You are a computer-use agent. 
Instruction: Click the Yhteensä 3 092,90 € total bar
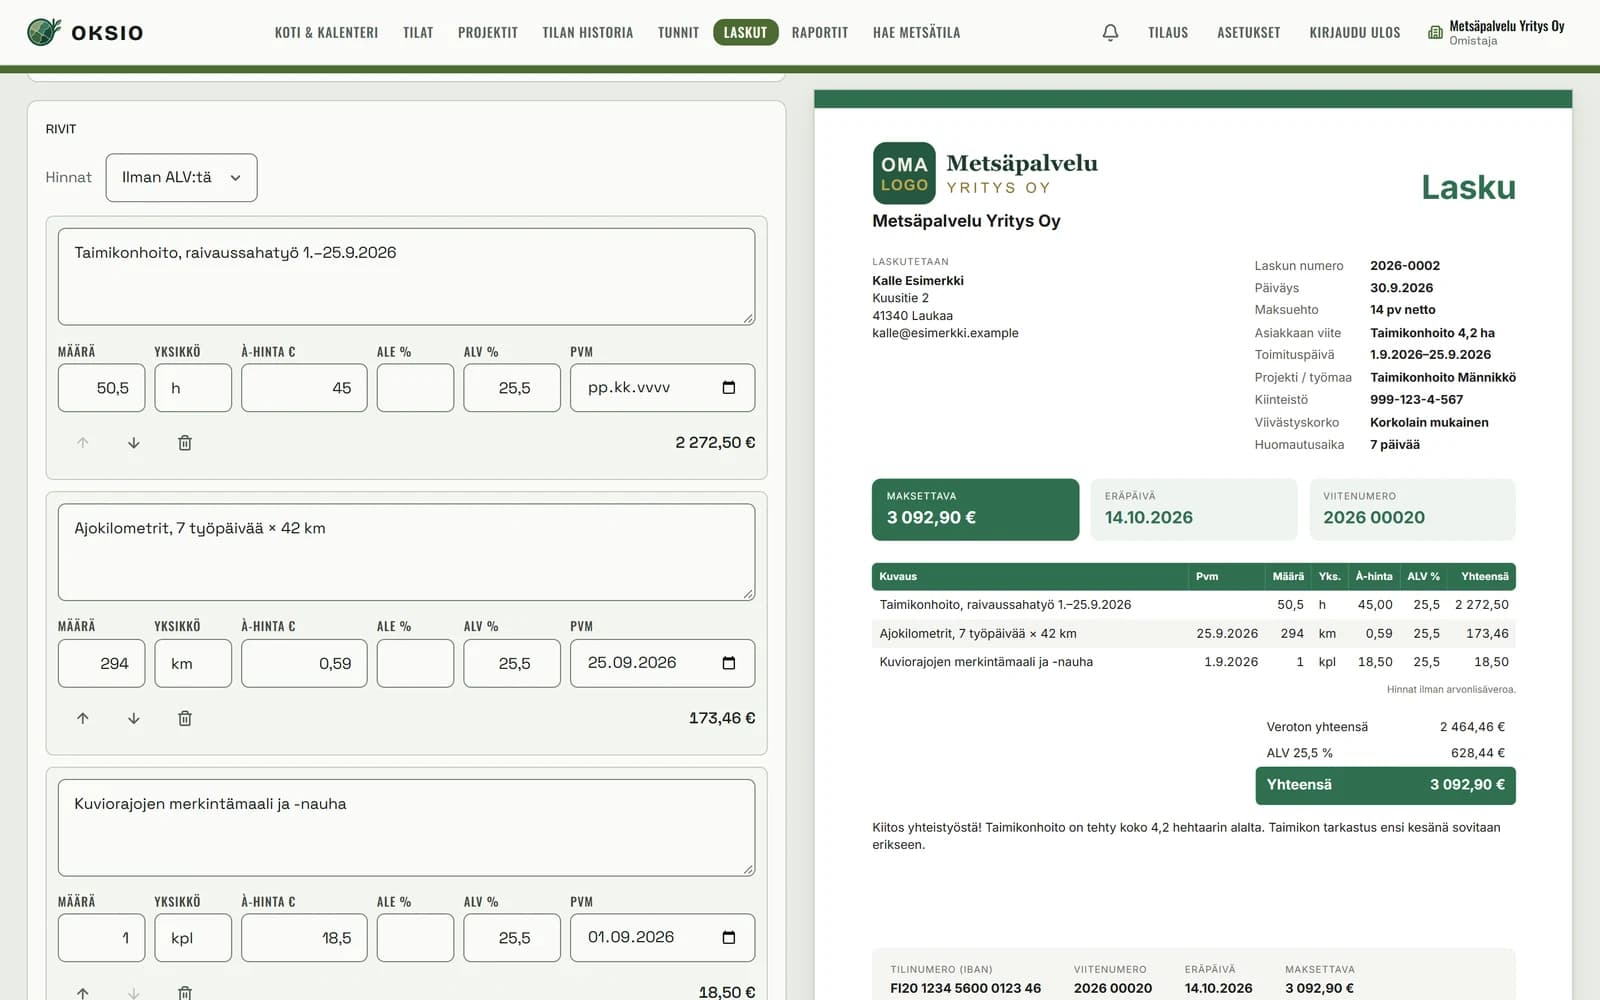[x=1385, y=785]
